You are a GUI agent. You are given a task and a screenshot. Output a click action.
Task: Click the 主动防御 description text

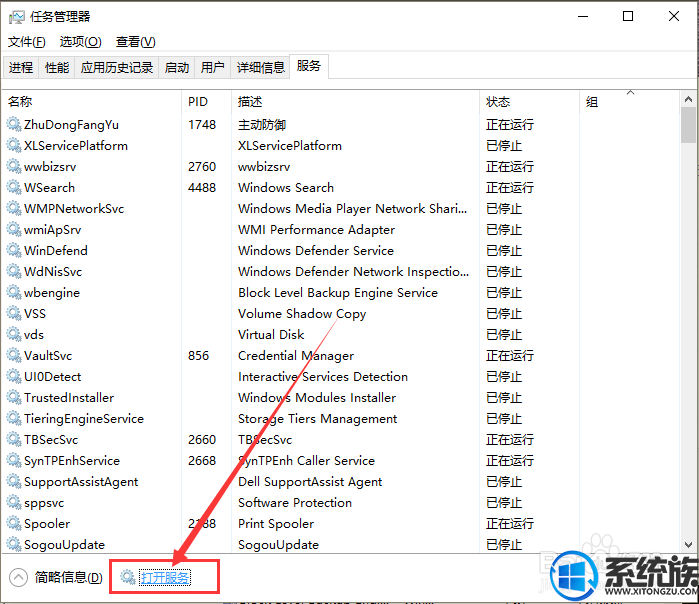(x=262, y=125)
